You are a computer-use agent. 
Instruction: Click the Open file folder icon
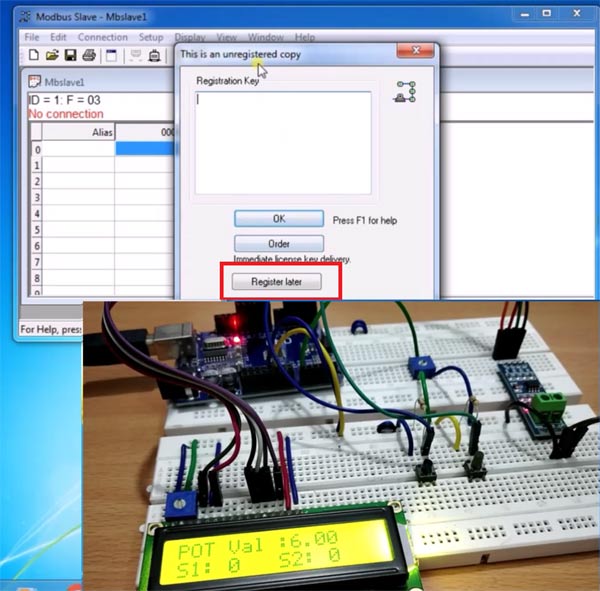pos(52,56)
